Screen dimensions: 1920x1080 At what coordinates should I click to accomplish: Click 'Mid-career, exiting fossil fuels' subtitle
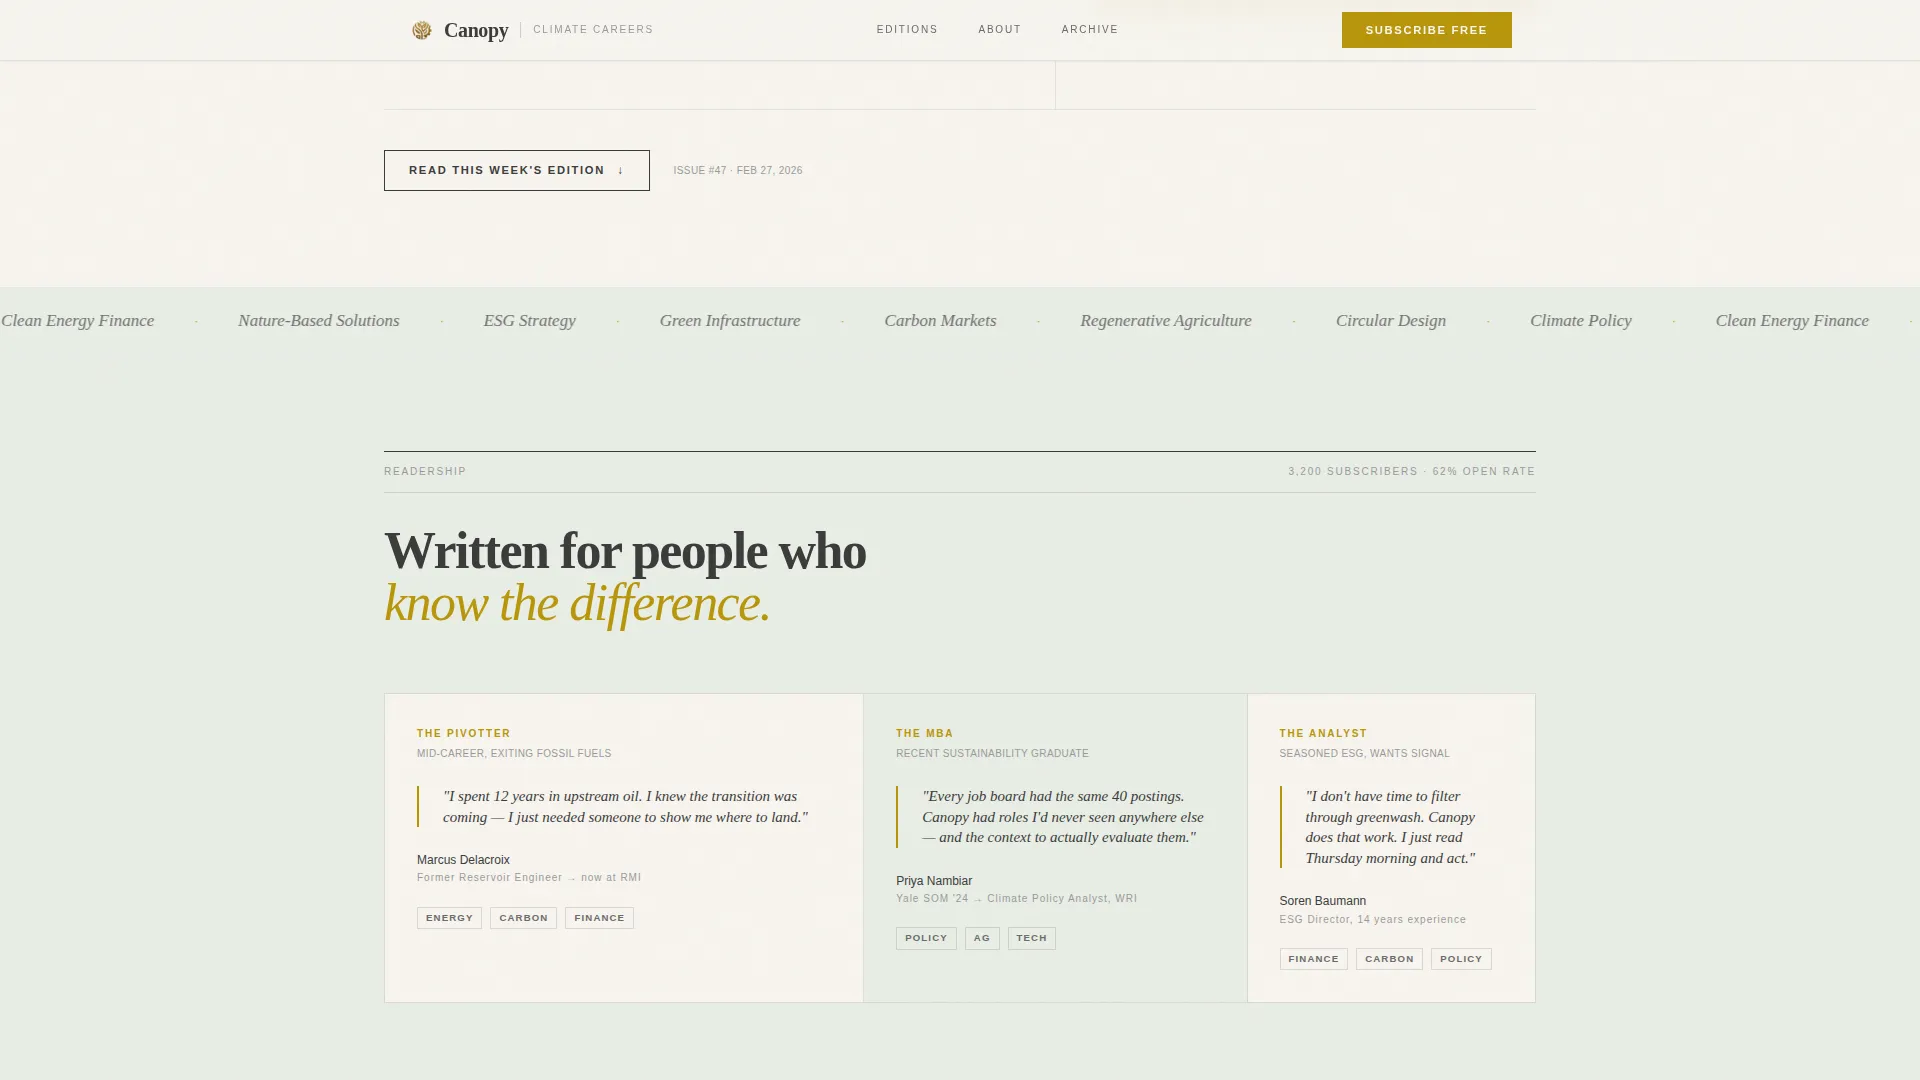[514, 754]
